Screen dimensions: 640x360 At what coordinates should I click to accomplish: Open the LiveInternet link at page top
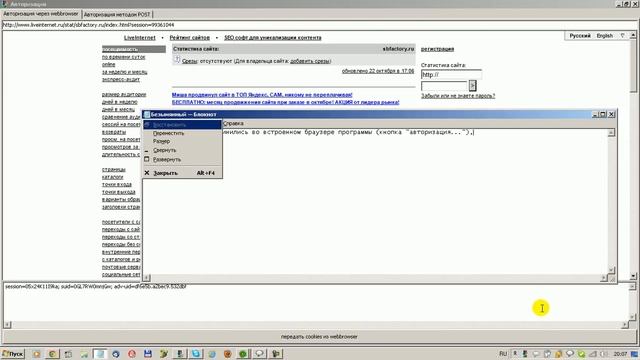(x=140, y=38)
